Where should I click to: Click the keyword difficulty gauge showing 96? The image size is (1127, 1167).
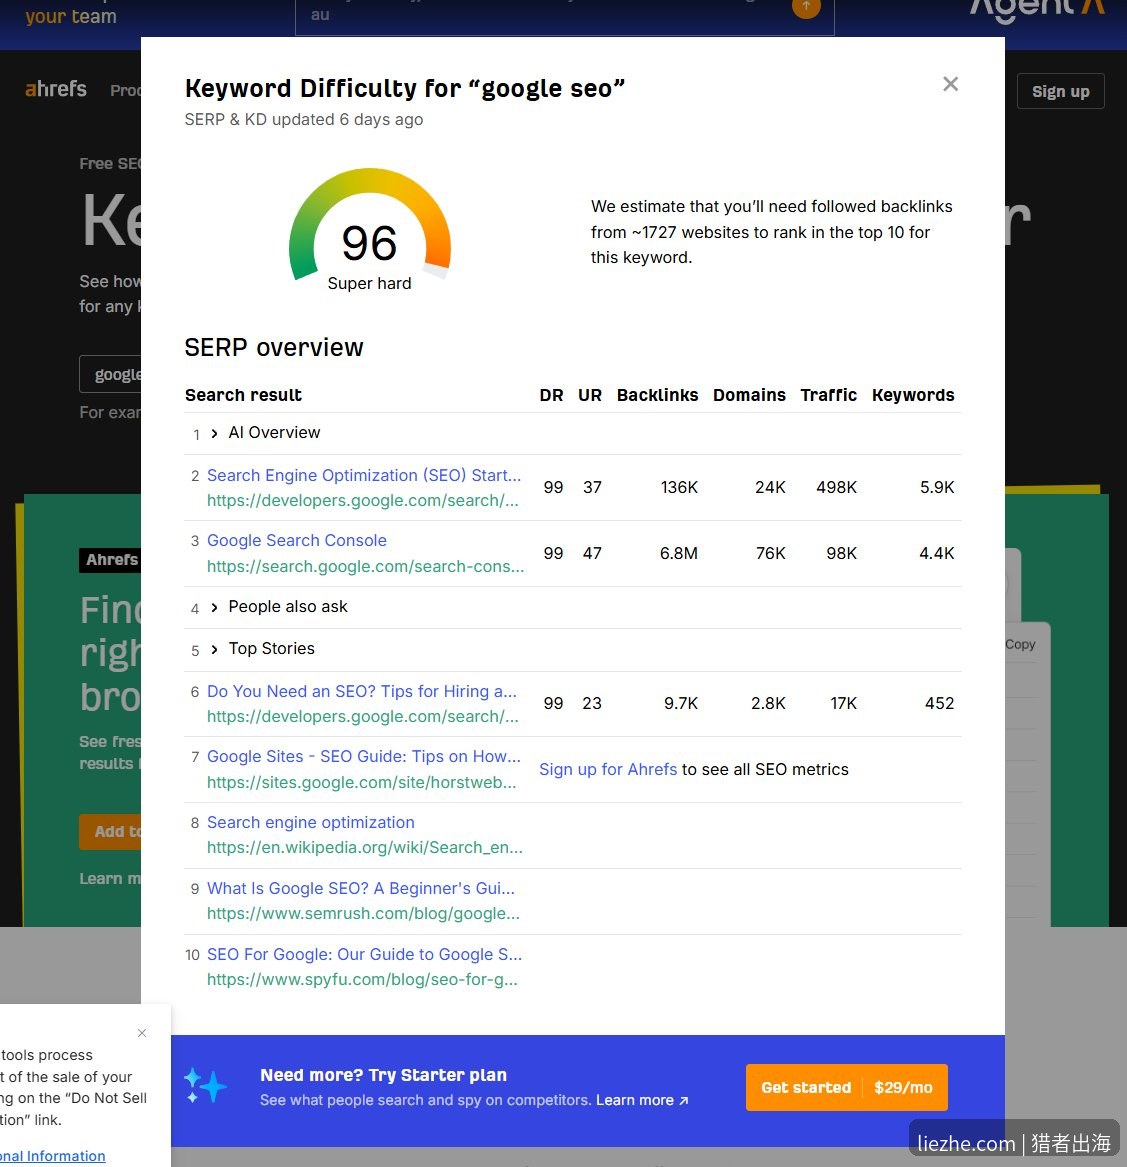click(370, 227)
